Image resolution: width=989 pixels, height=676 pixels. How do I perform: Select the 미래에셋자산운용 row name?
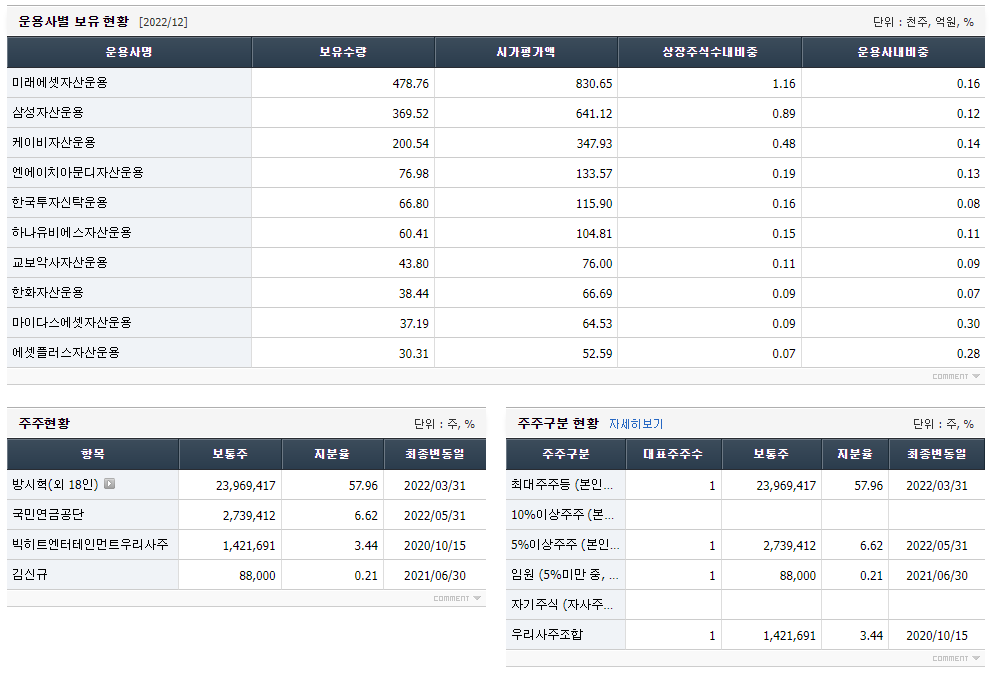tap(60, 83)
